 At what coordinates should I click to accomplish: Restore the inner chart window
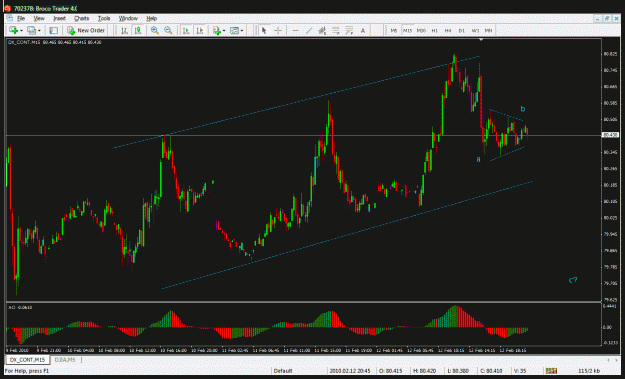pyautogui.click(x=607, y=18)
